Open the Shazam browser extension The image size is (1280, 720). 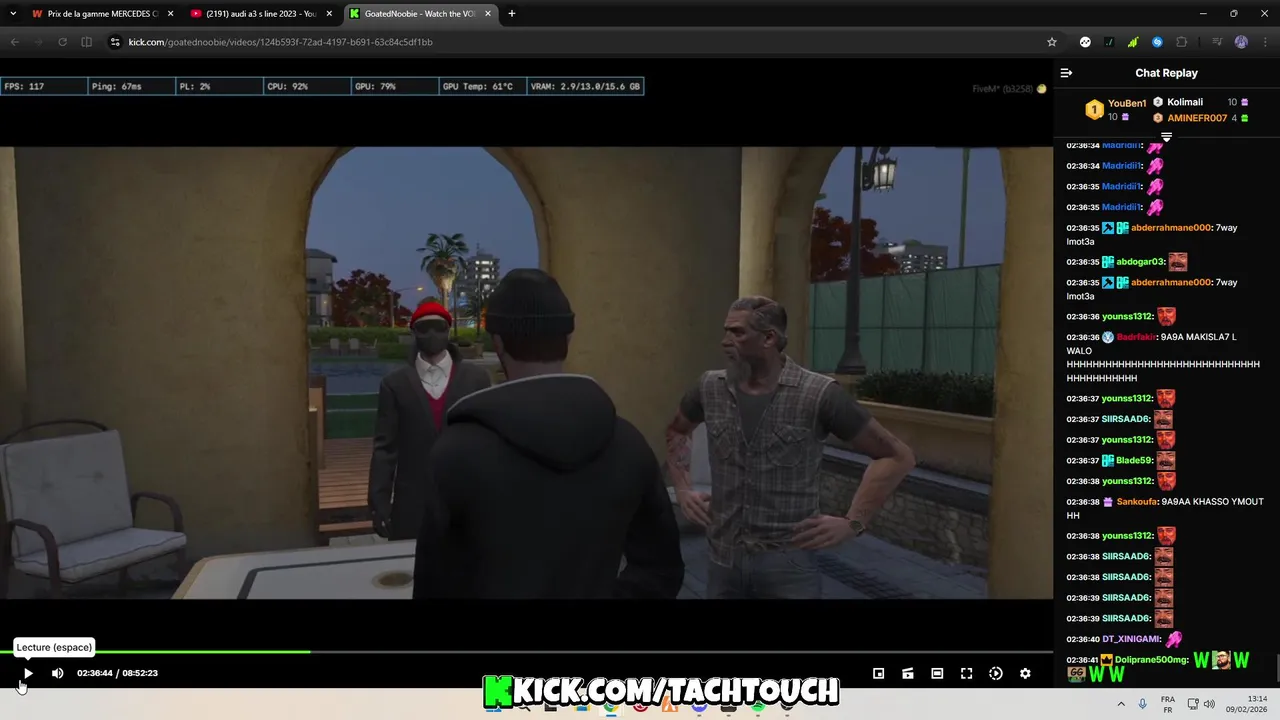point(1157,42)
